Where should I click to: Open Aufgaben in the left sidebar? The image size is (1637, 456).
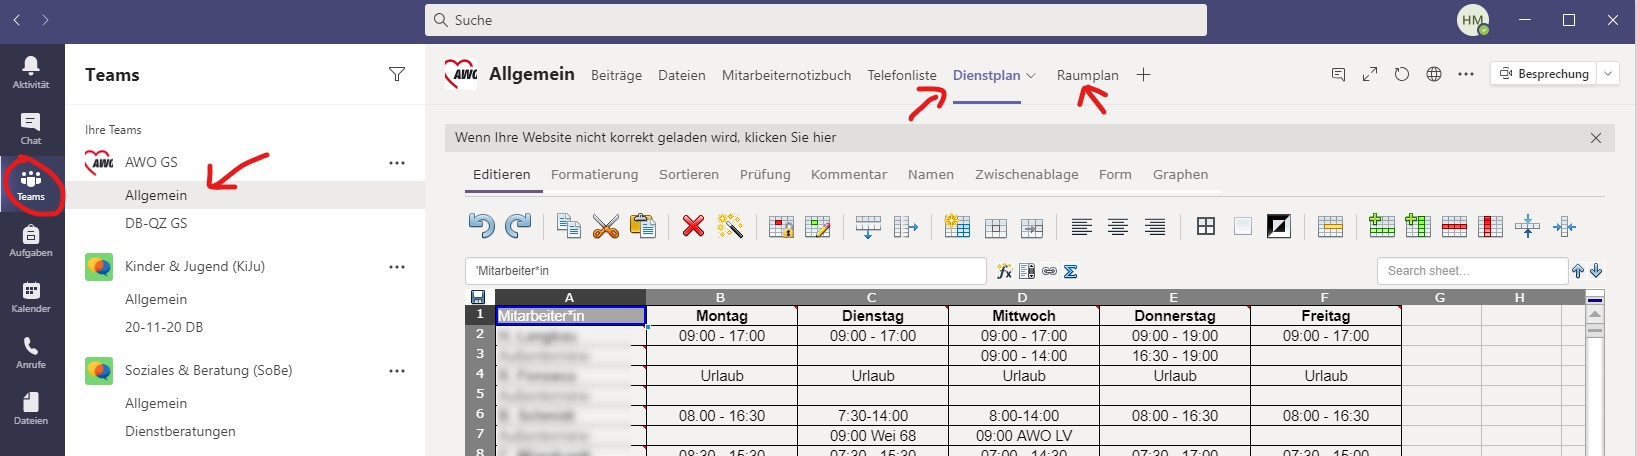point(31,240)
